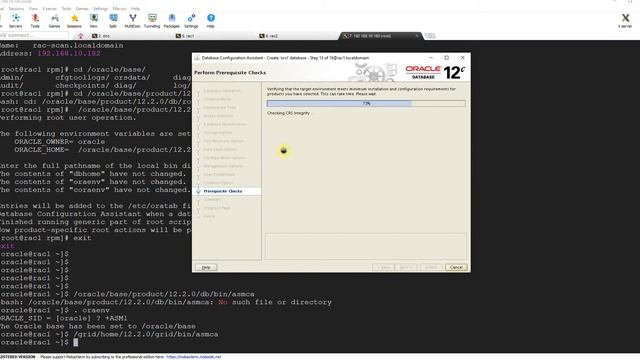Click the View toolbar icon

click(x=93, y=20)
